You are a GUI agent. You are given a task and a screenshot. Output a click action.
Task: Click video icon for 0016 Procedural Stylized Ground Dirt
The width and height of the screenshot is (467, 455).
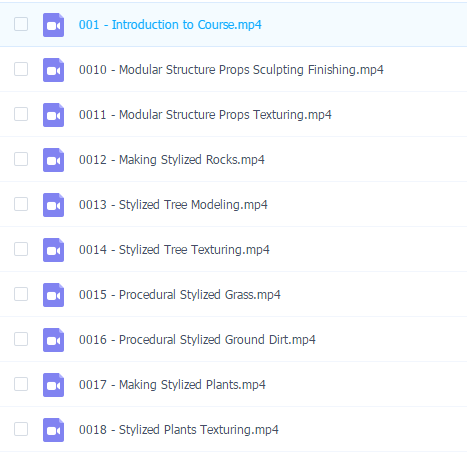click(53, 340)
